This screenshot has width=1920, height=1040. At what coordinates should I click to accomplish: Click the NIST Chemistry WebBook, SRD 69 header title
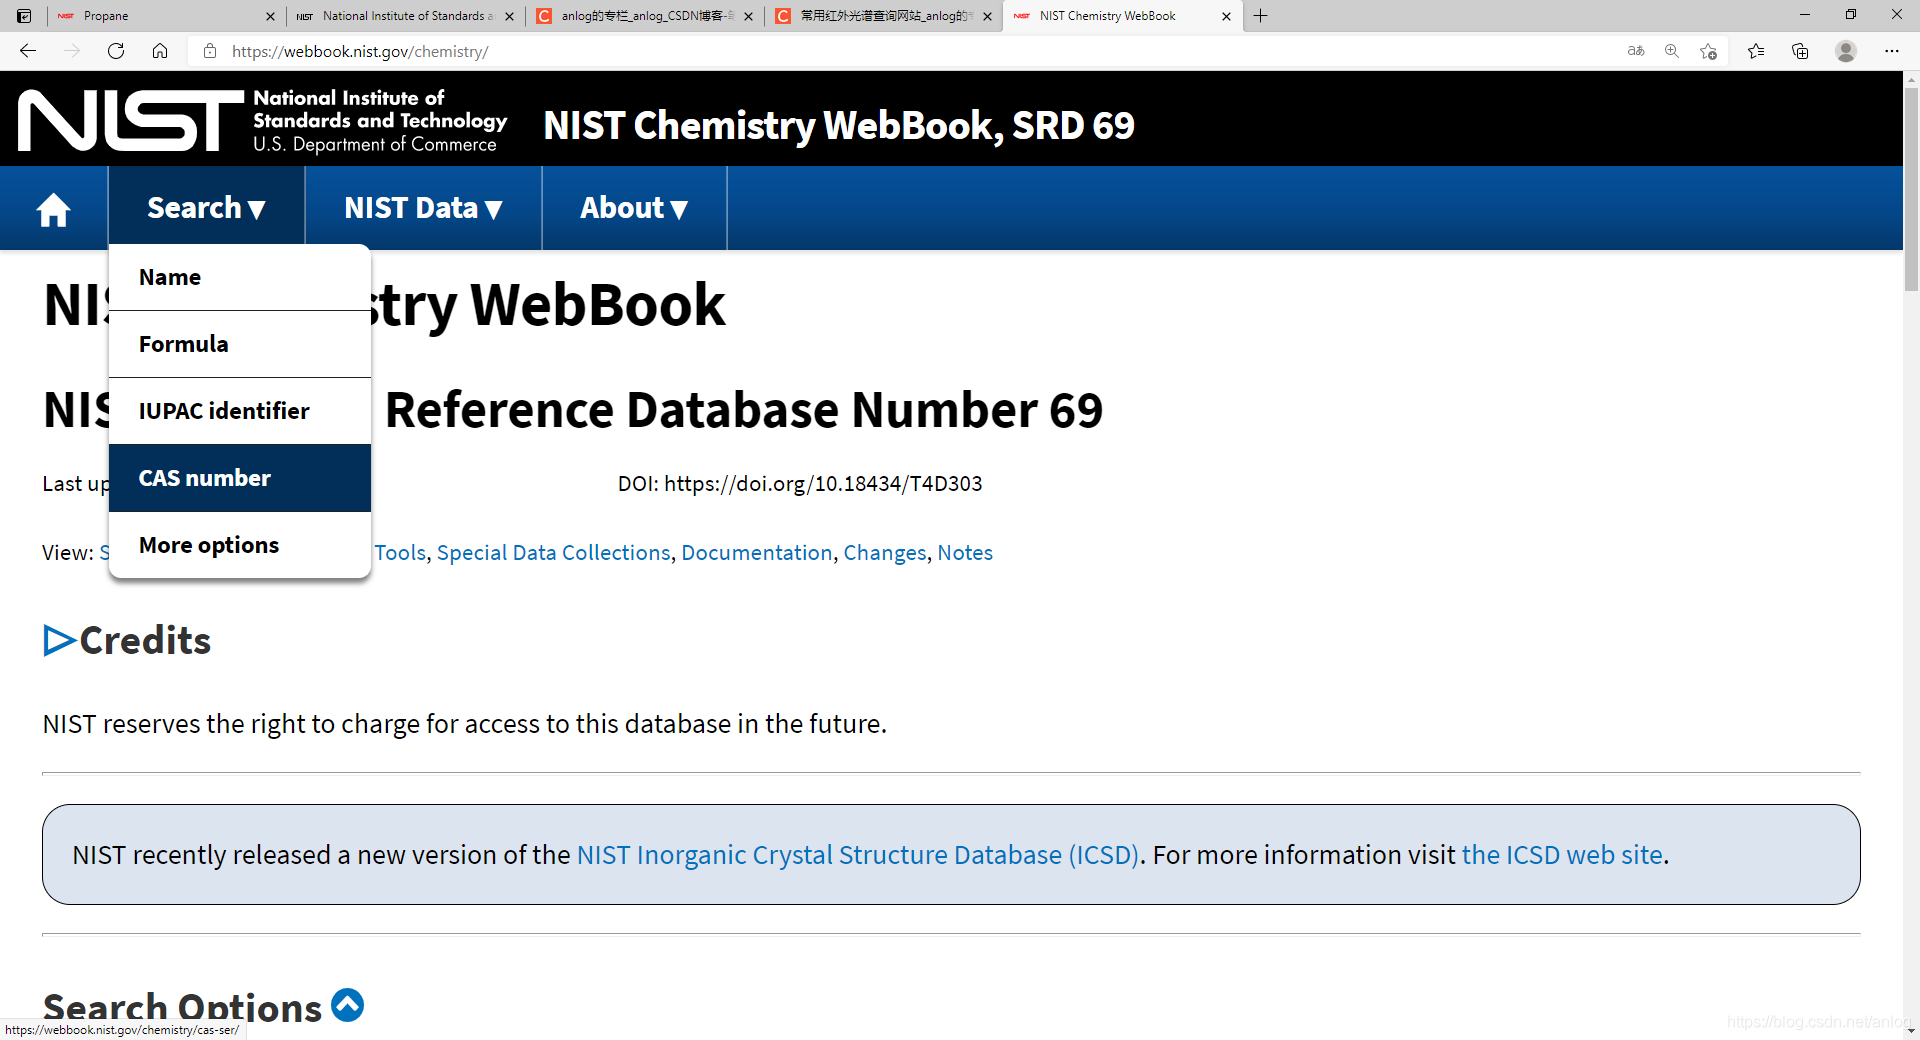[839, 125]
